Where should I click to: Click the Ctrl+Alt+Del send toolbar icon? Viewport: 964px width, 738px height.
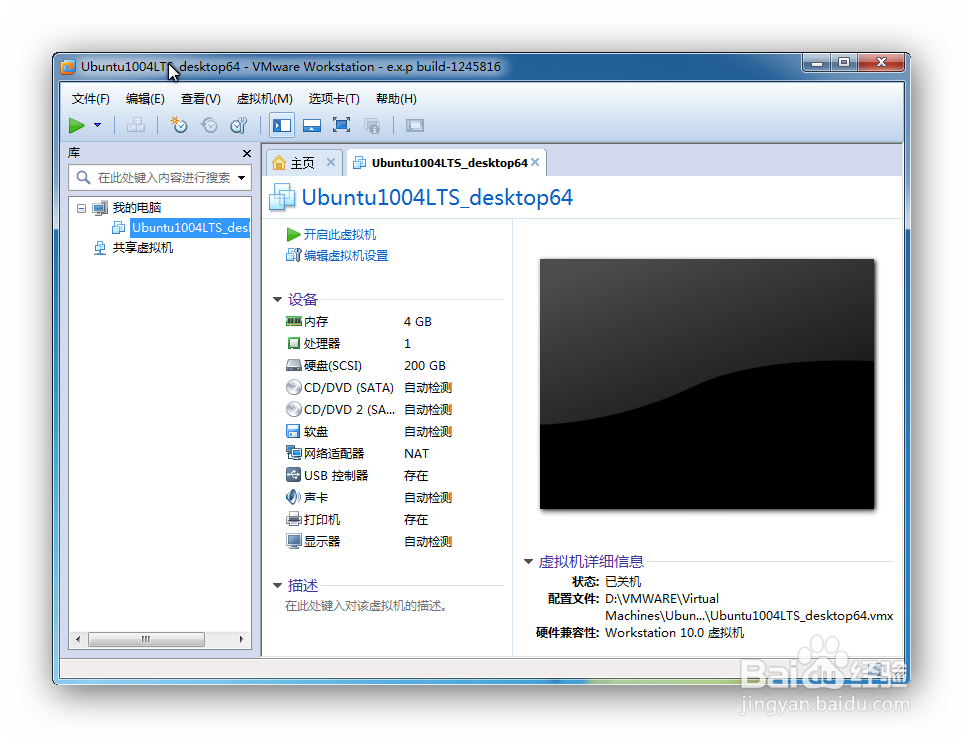click(x=136, y=125)
